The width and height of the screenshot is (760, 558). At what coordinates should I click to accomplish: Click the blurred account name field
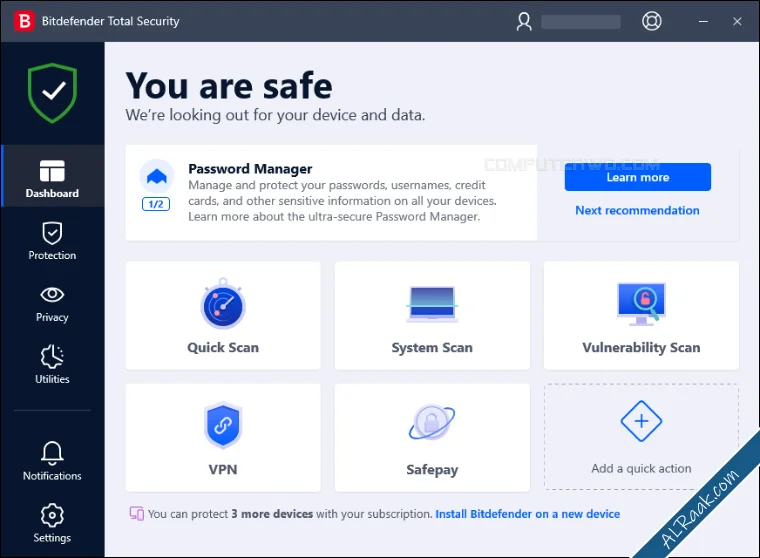pos(581,22)
